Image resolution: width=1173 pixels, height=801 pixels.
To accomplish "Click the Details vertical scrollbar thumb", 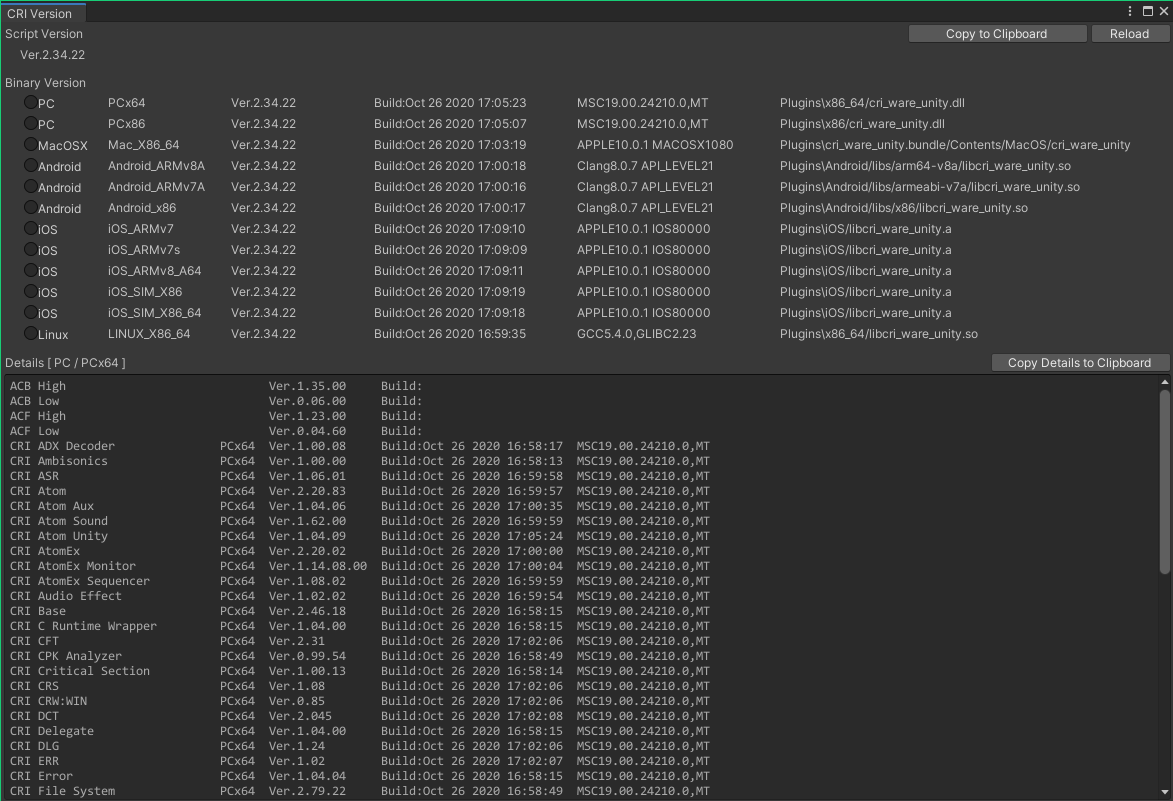I will coord(1164,480).
